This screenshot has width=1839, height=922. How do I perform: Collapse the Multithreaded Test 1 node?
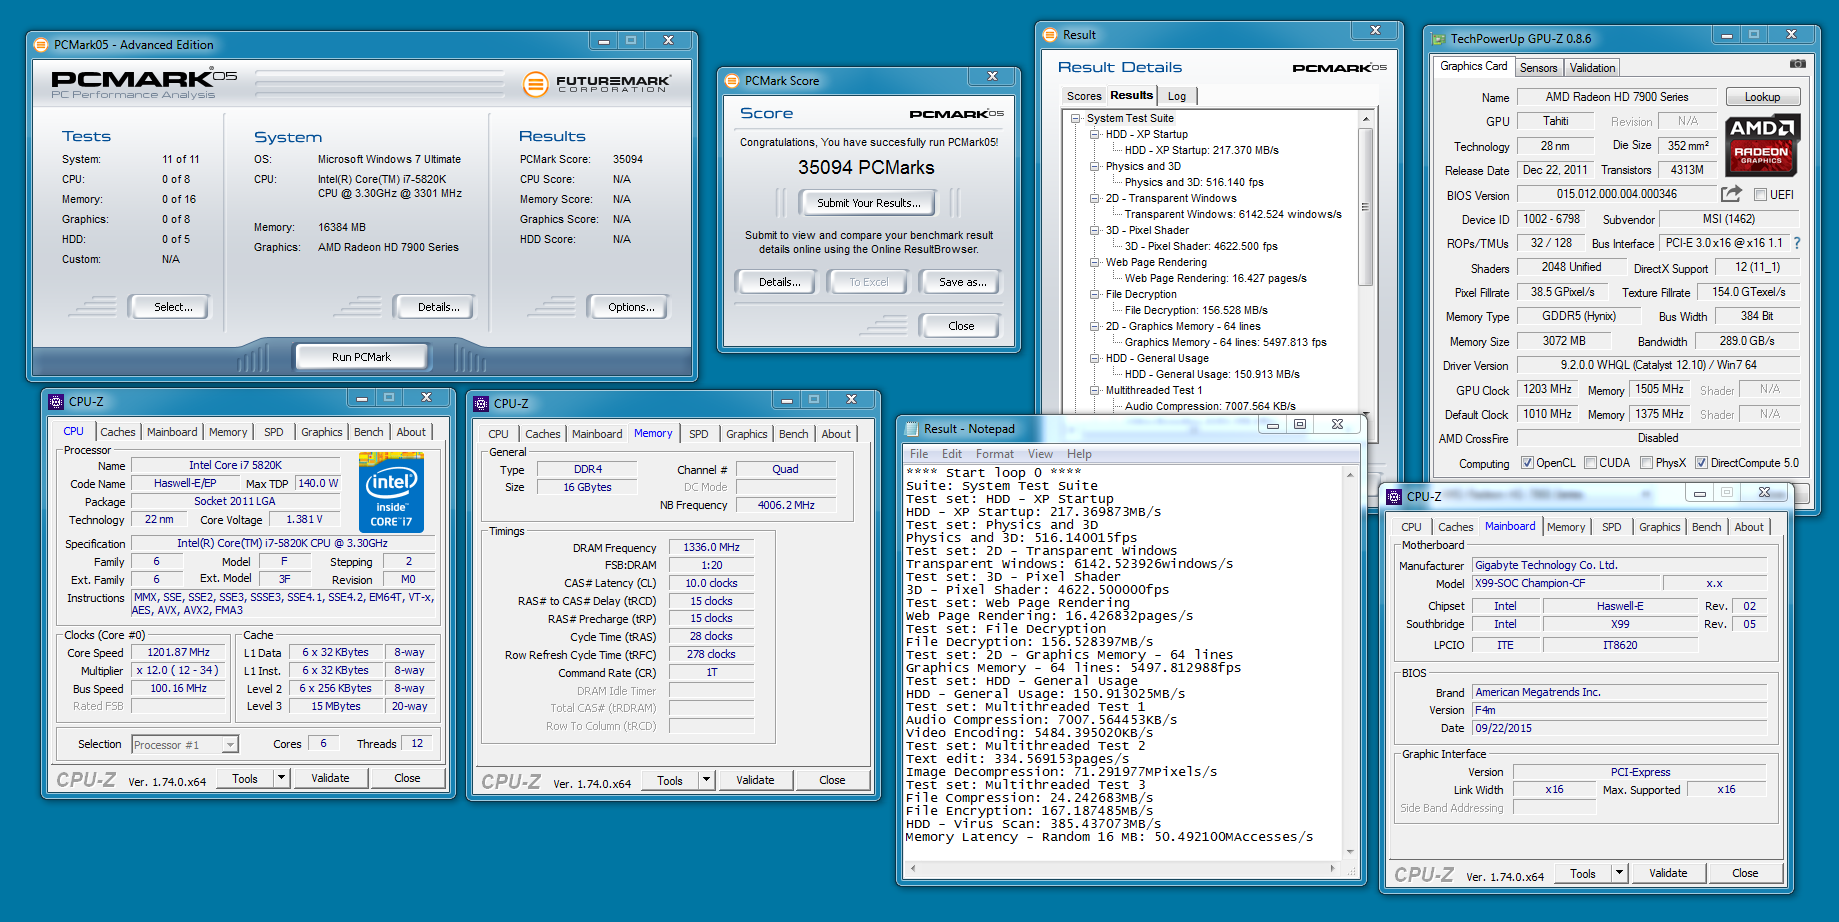coord(1095,390)
